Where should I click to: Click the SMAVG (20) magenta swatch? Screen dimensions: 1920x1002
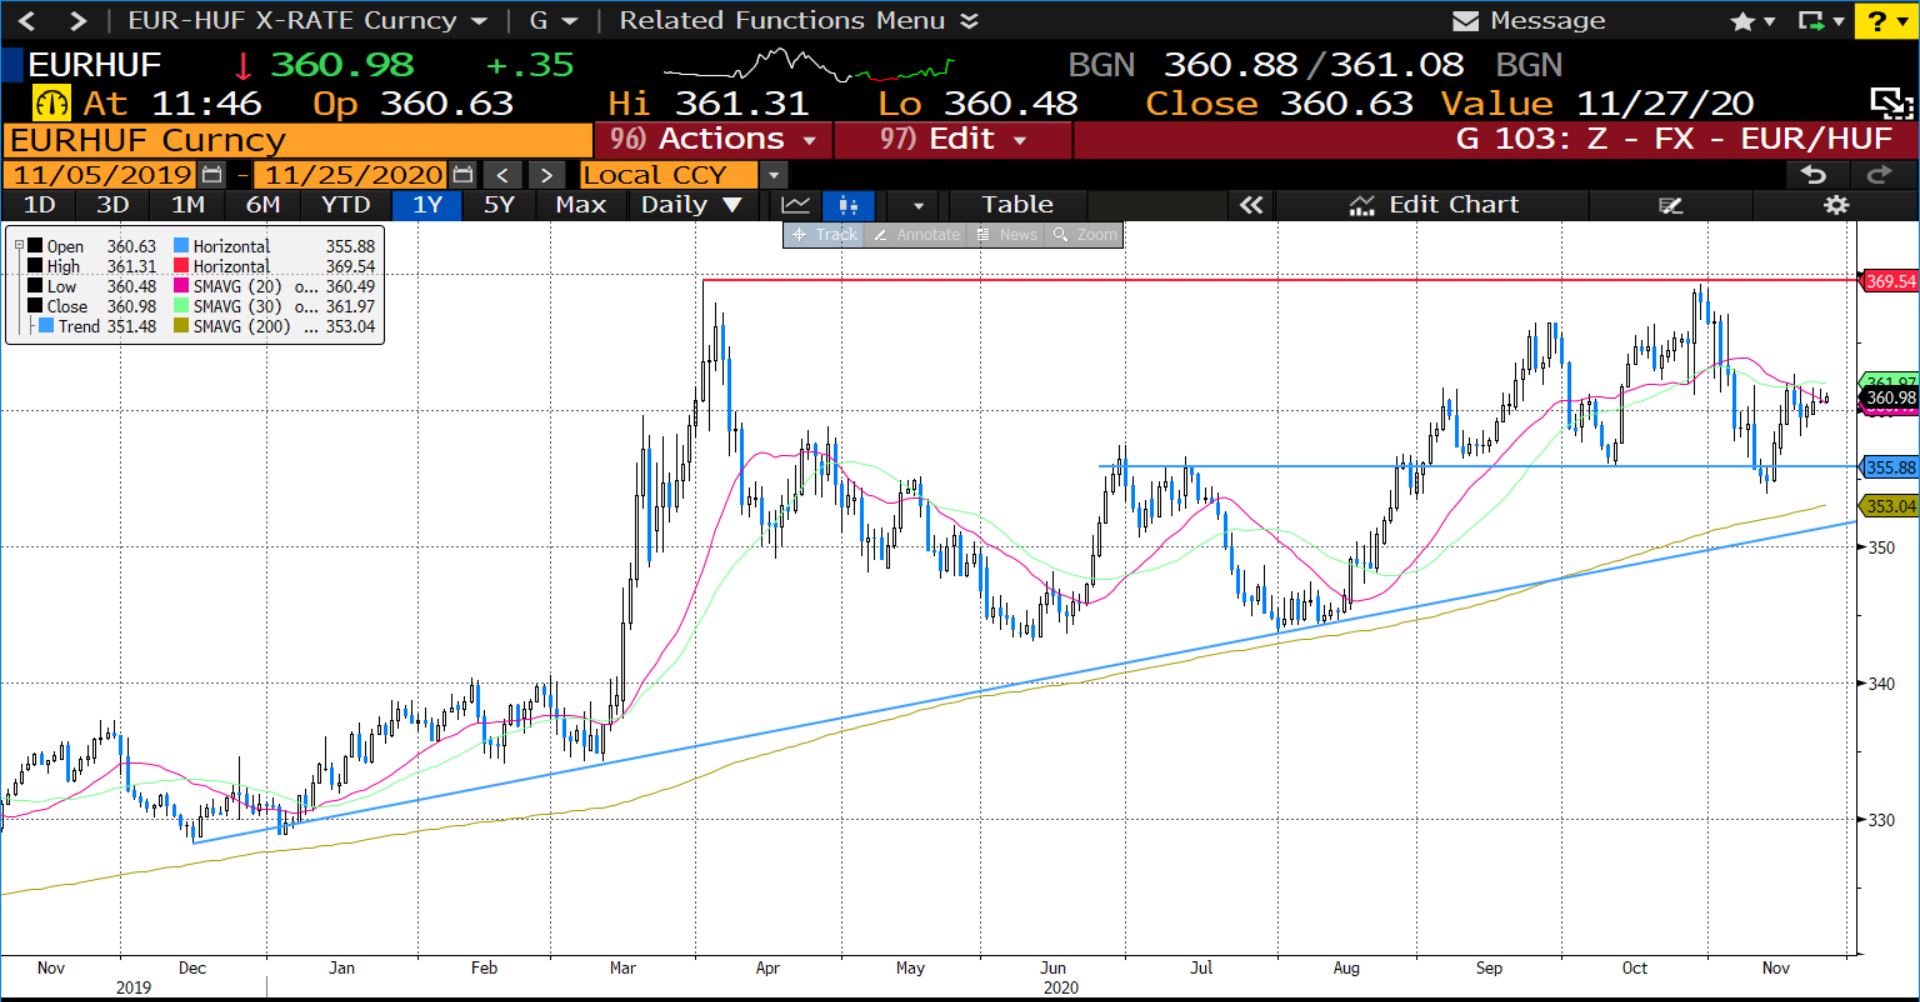(x=181, y=286)
